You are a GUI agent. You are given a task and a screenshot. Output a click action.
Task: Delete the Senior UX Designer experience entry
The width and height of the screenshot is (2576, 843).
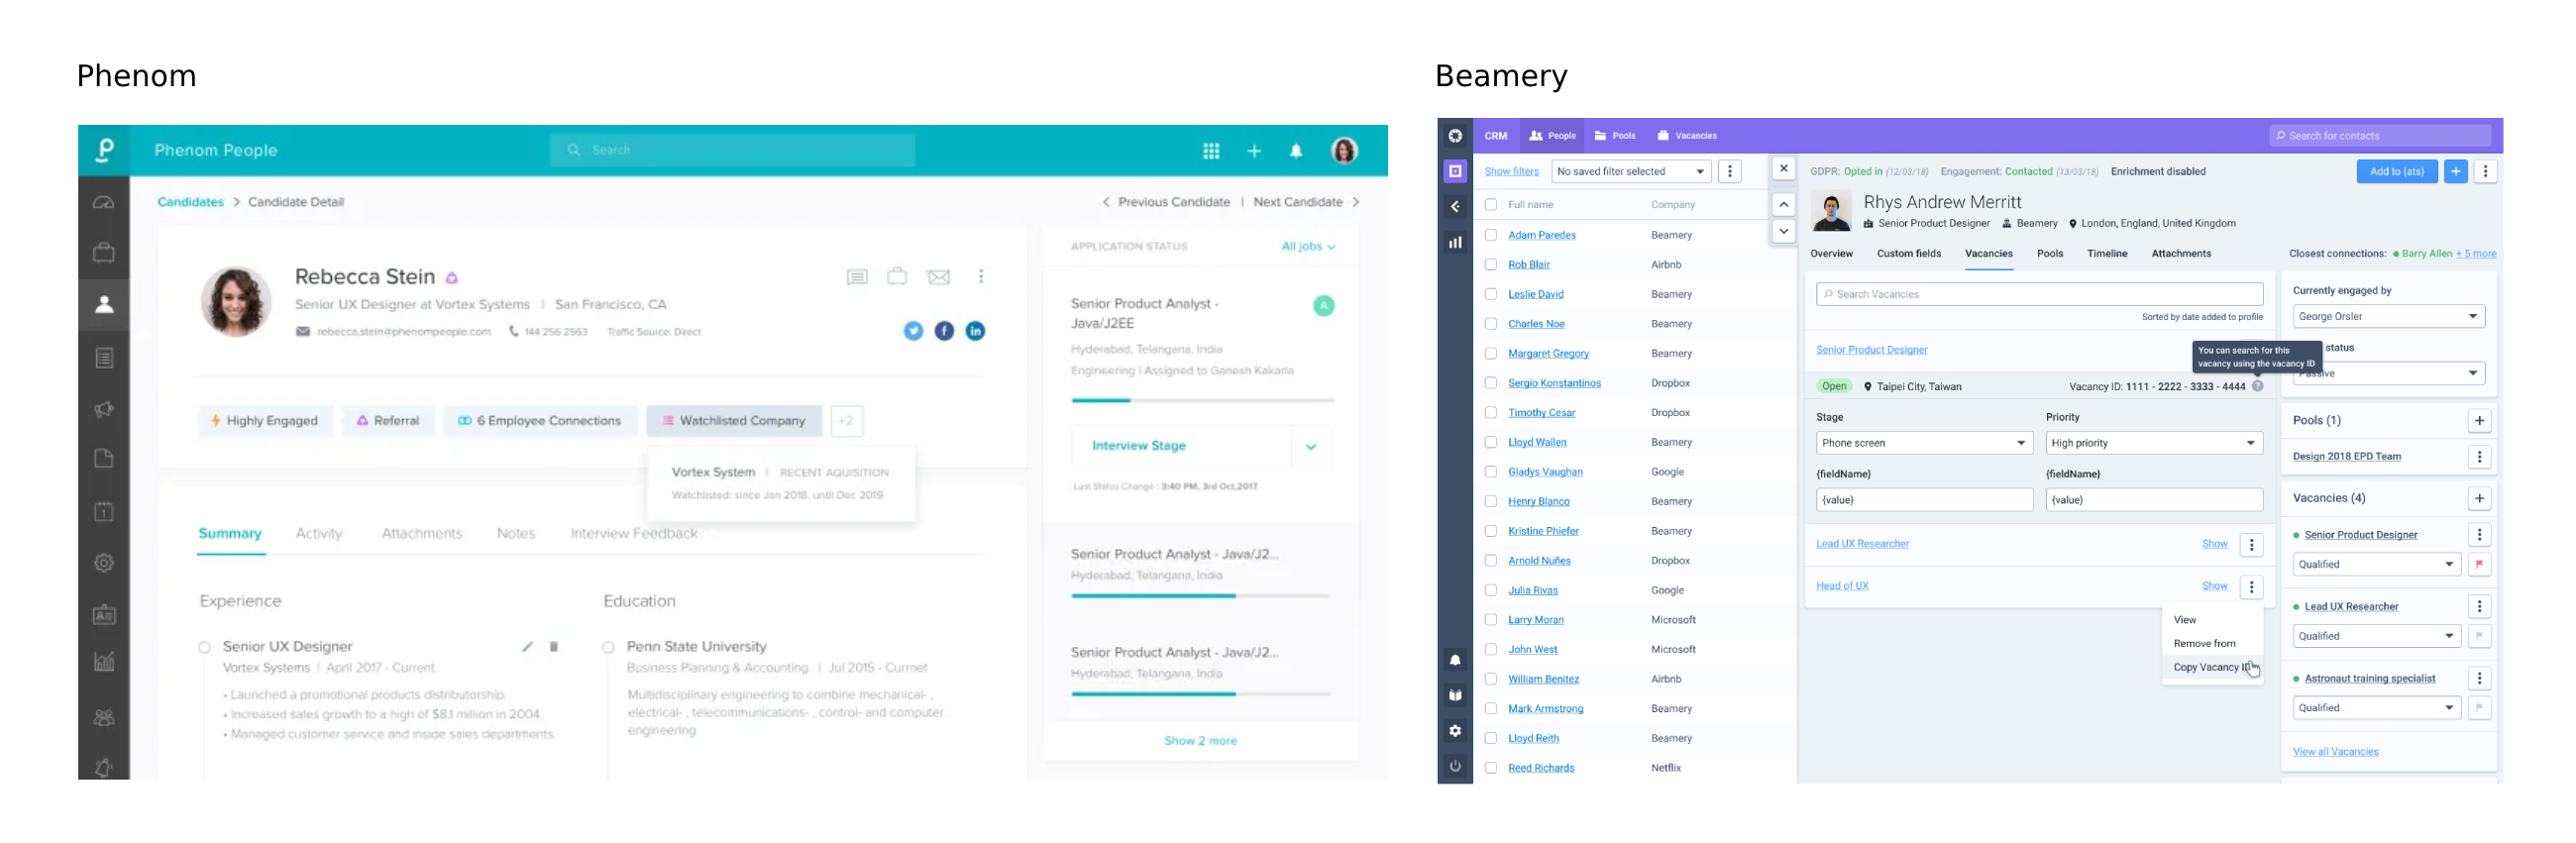point(553,647)
